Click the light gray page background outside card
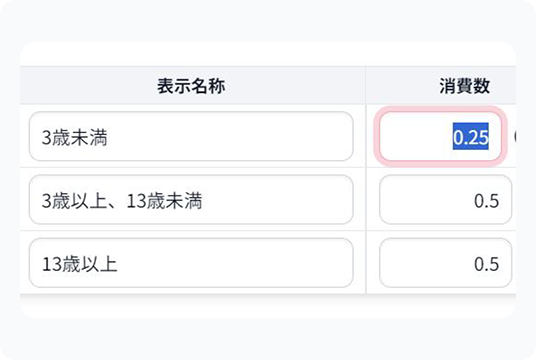536x360 pixels. tap(268, 21)
